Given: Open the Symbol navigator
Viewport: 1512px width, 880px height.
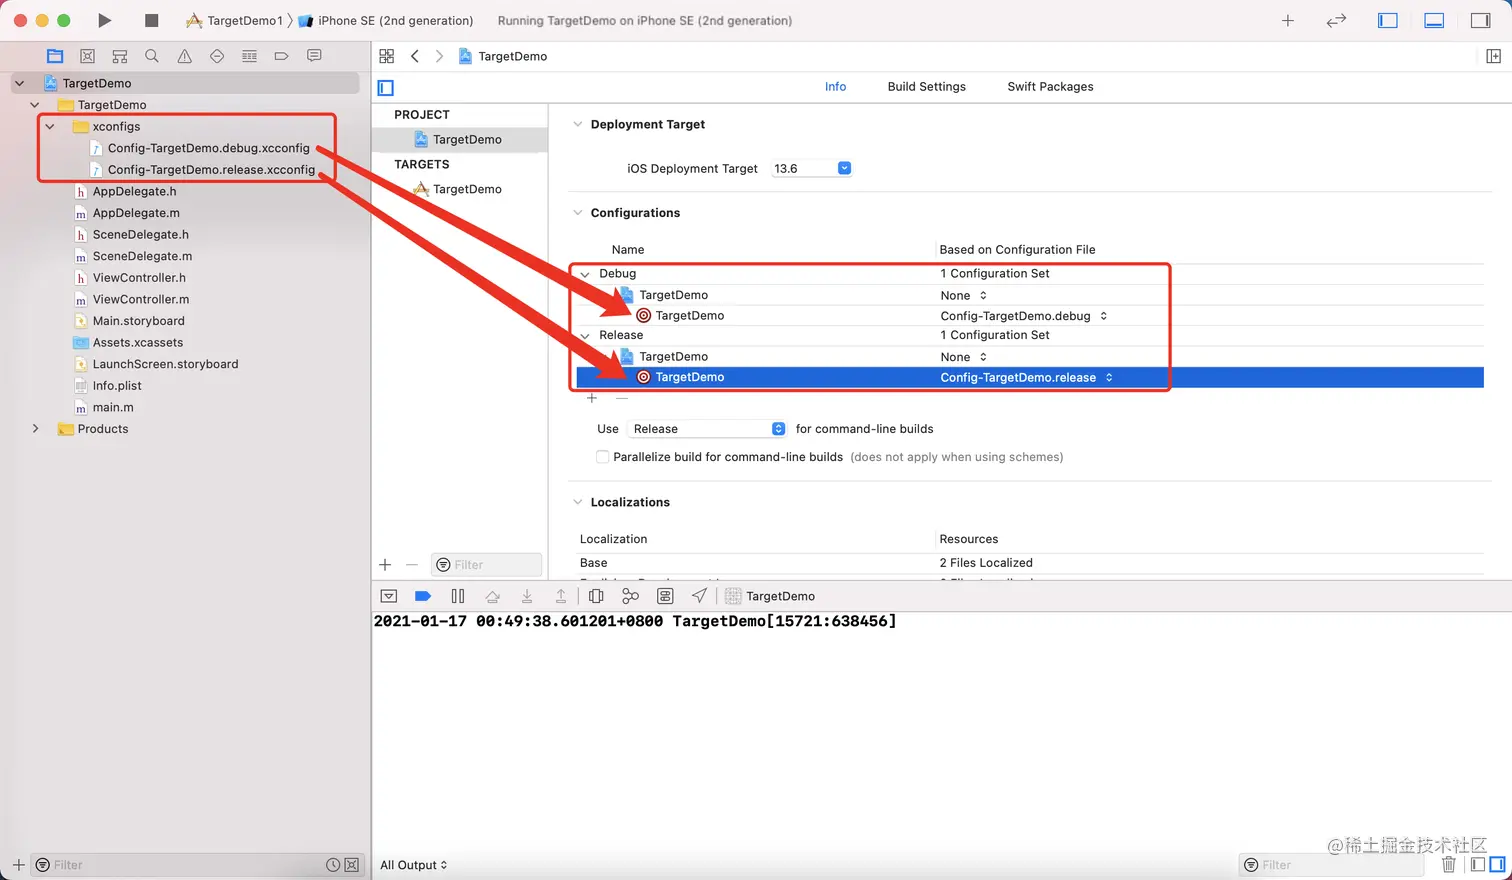Looking at the screenshot, I should pos(120,56).
